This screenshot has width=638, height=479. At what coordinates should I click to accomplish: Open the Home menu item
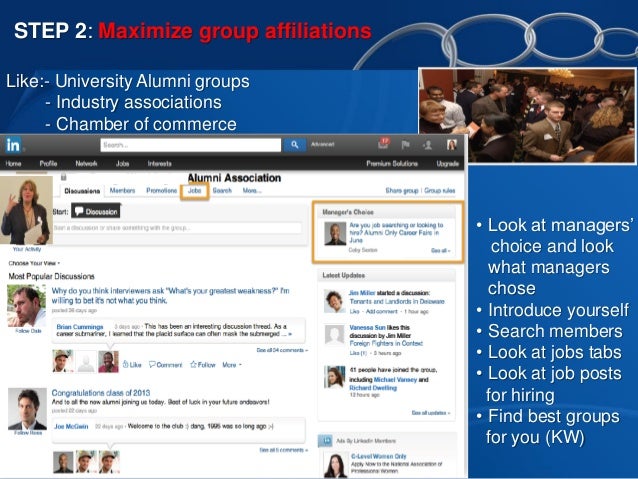coord(13,164)
